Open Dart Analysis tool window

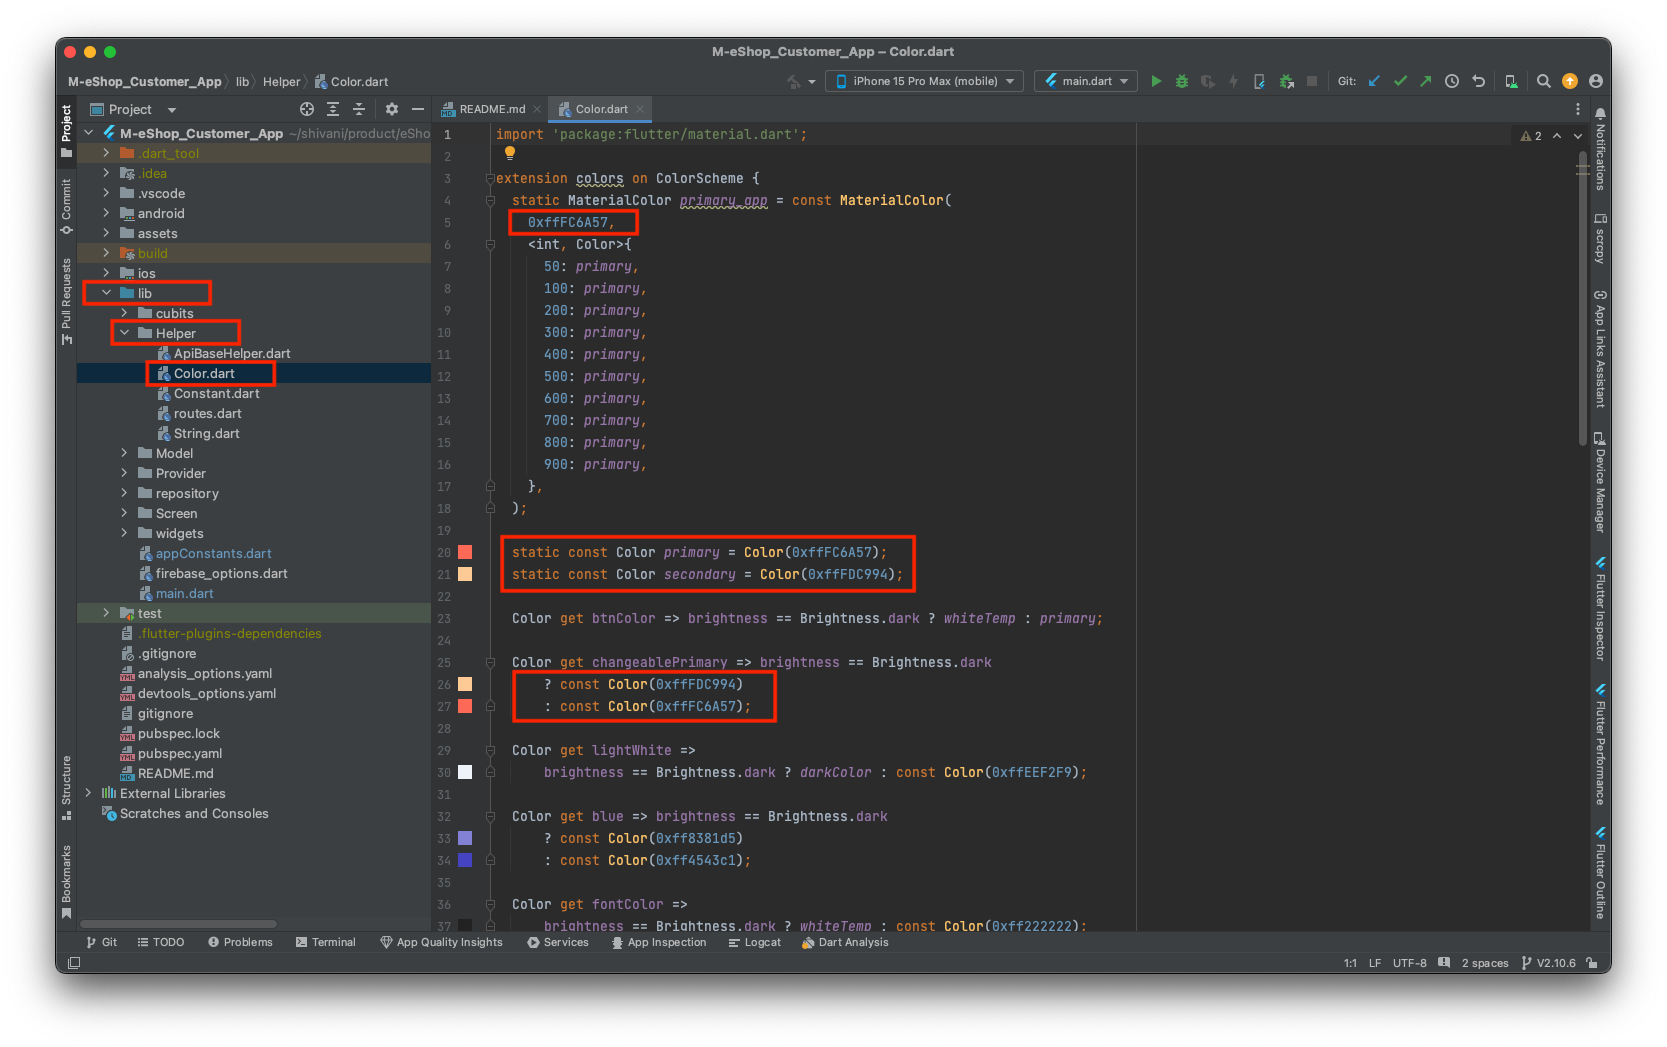pos(845,942)
